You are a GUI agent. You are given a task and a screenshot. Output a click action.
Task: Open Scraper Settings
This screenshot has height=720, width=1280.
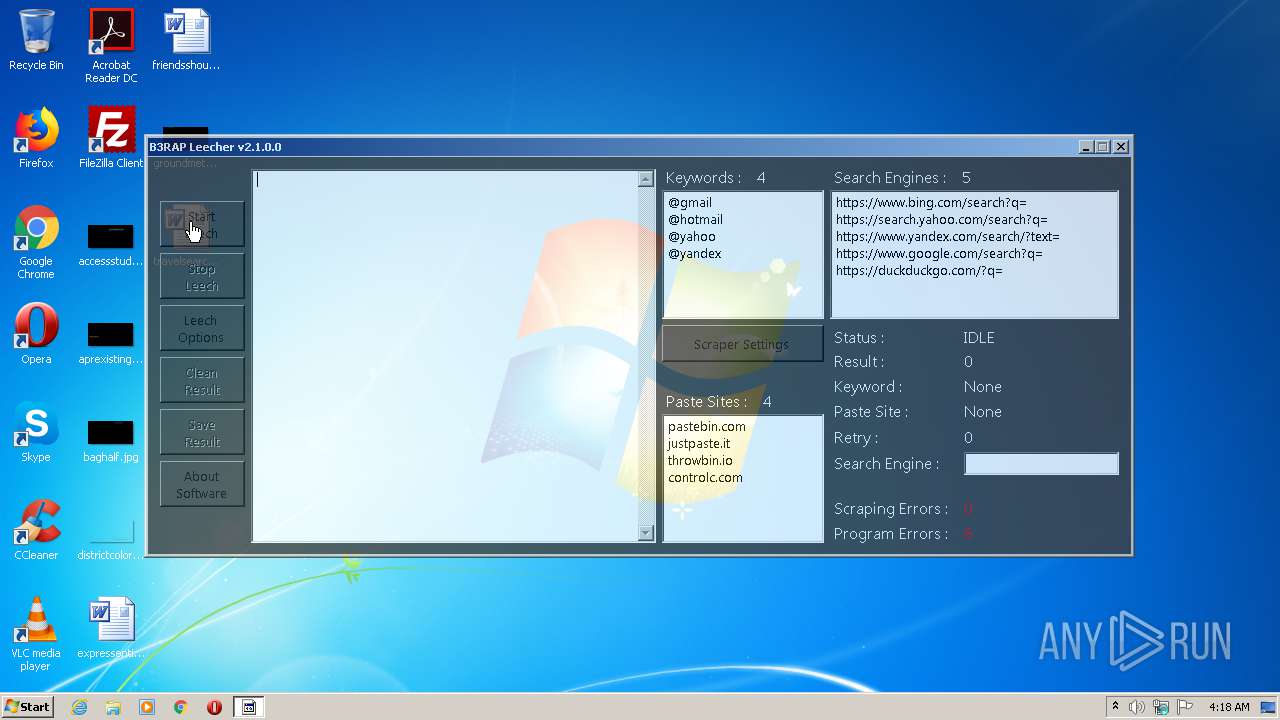tap(742, 344)
